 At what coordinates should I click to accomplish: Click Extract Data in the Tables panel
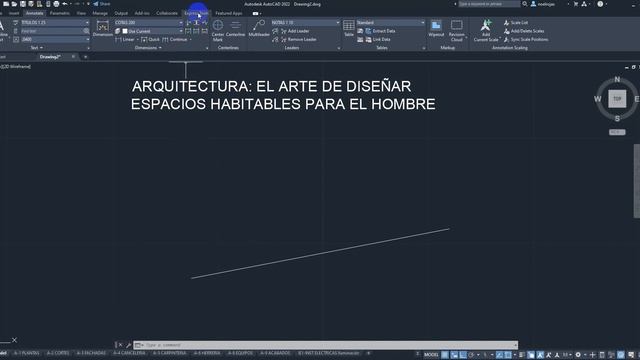(380, 31)
